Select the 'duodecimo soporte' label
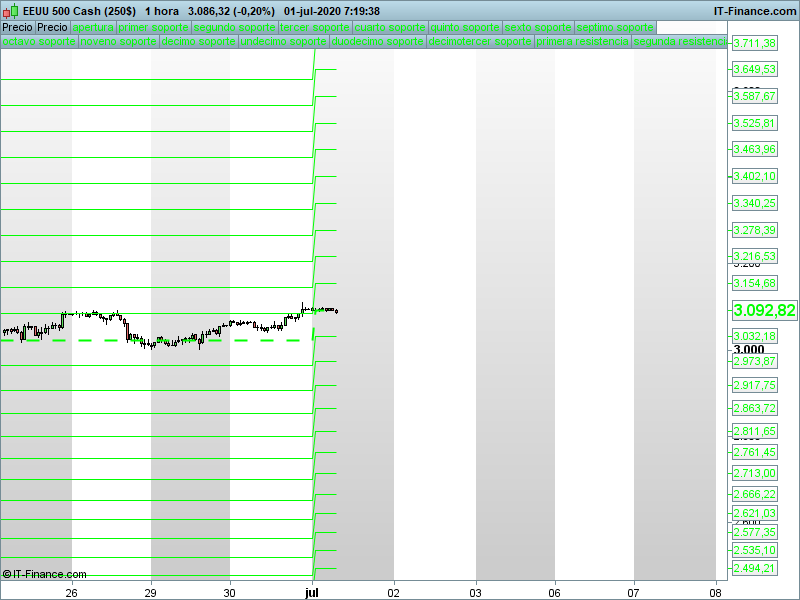Screen dimensions: 800x600 (x=378, y=41)
